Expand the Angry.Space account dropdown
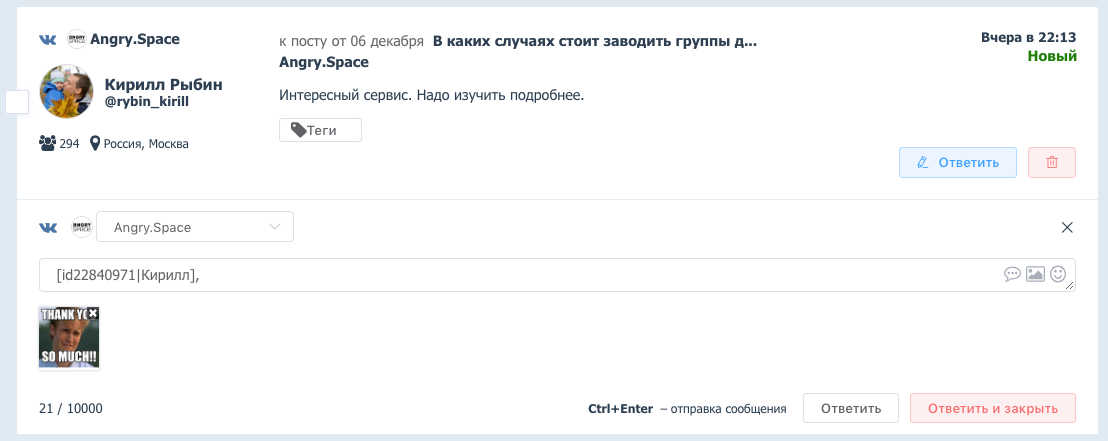 click(195, 228)
